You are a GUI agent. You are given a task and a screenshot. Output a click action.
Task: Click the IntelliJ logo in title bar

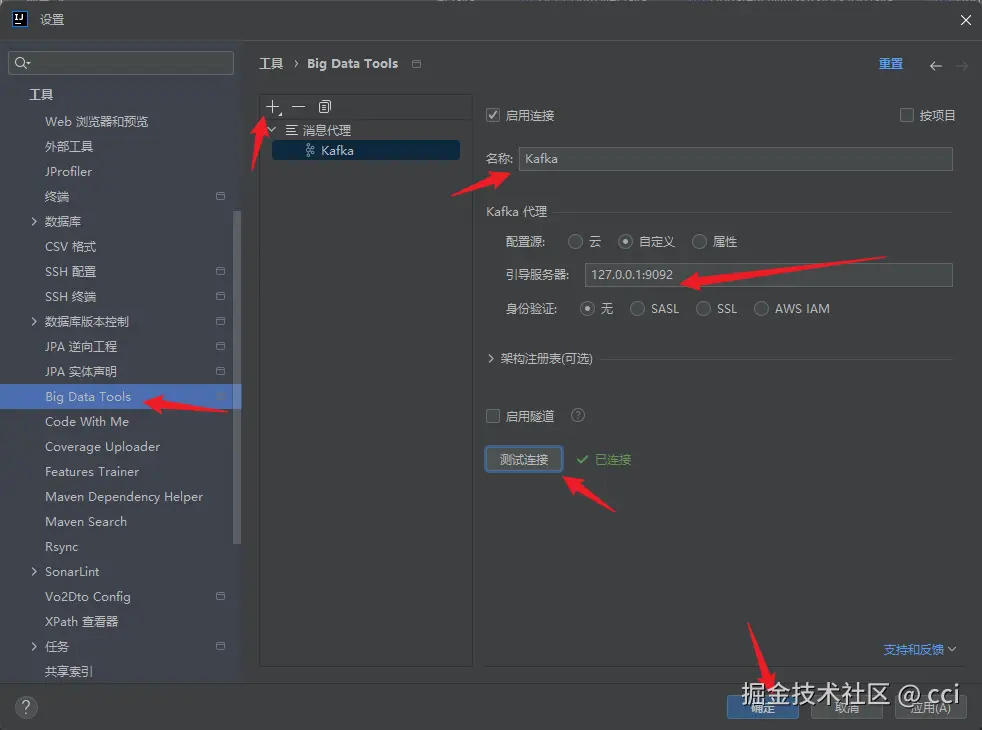click(x=19, y=19)
